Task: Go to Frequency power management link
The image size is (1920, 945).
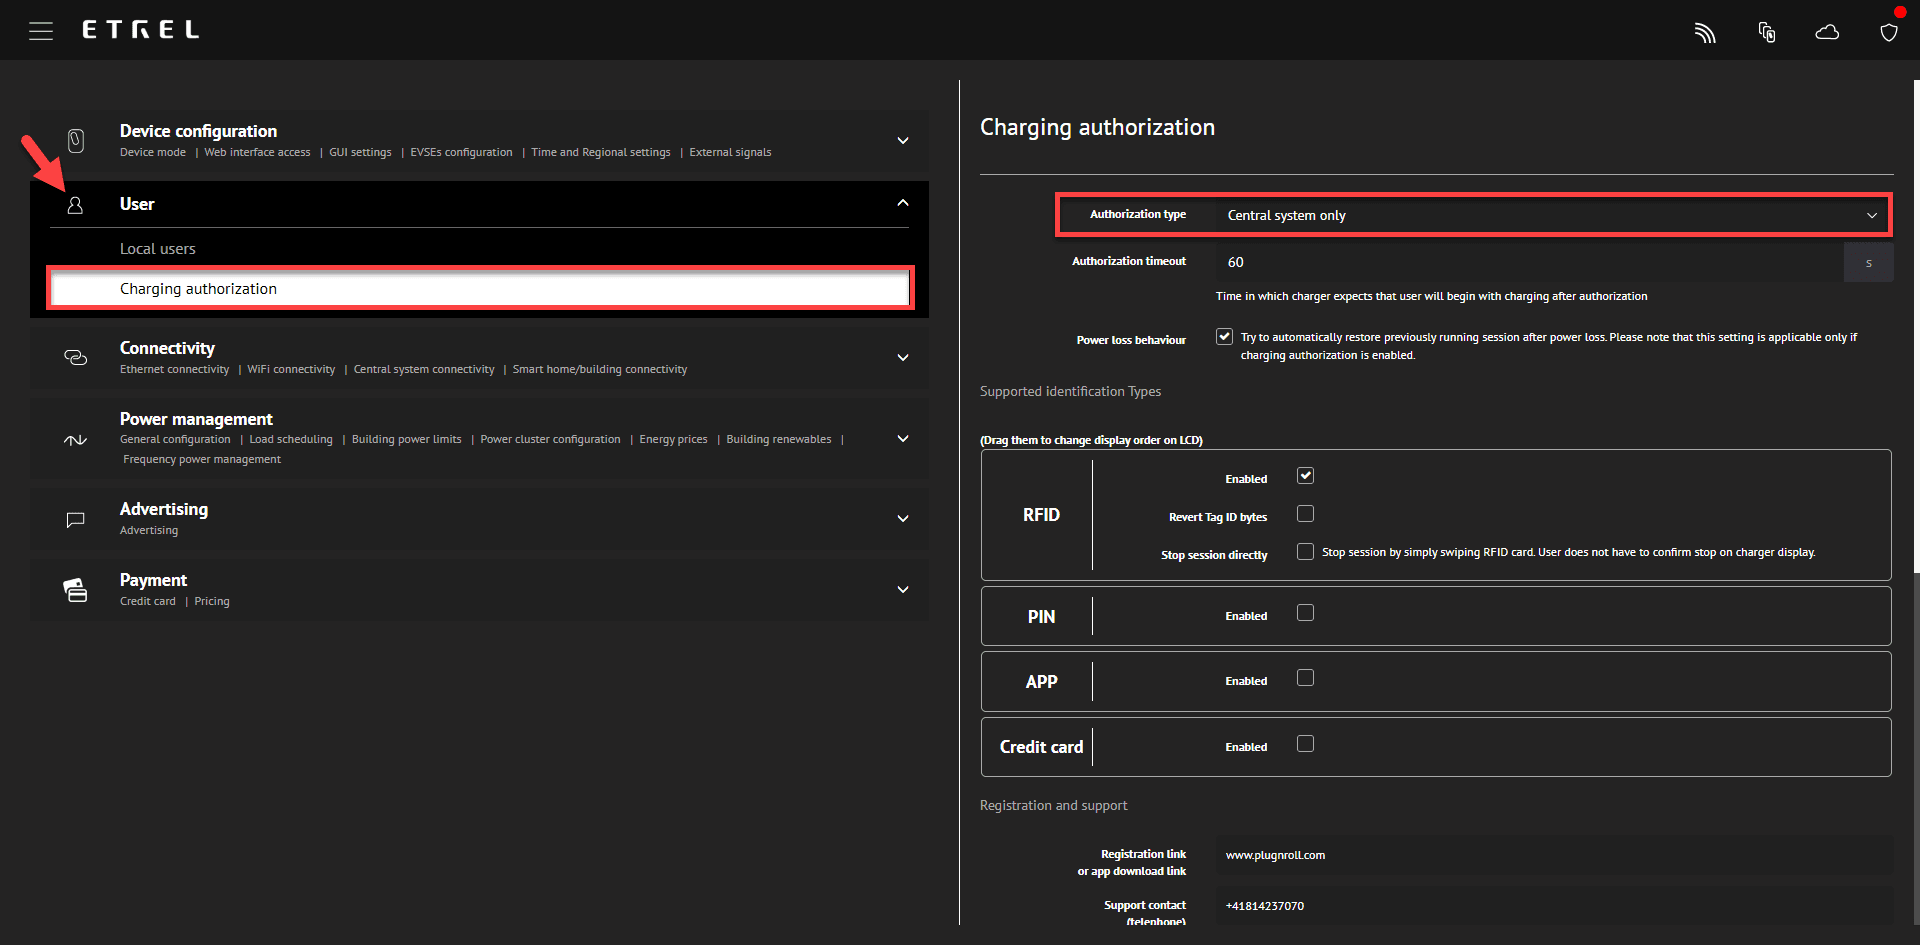Action: [x=202, y=460]
